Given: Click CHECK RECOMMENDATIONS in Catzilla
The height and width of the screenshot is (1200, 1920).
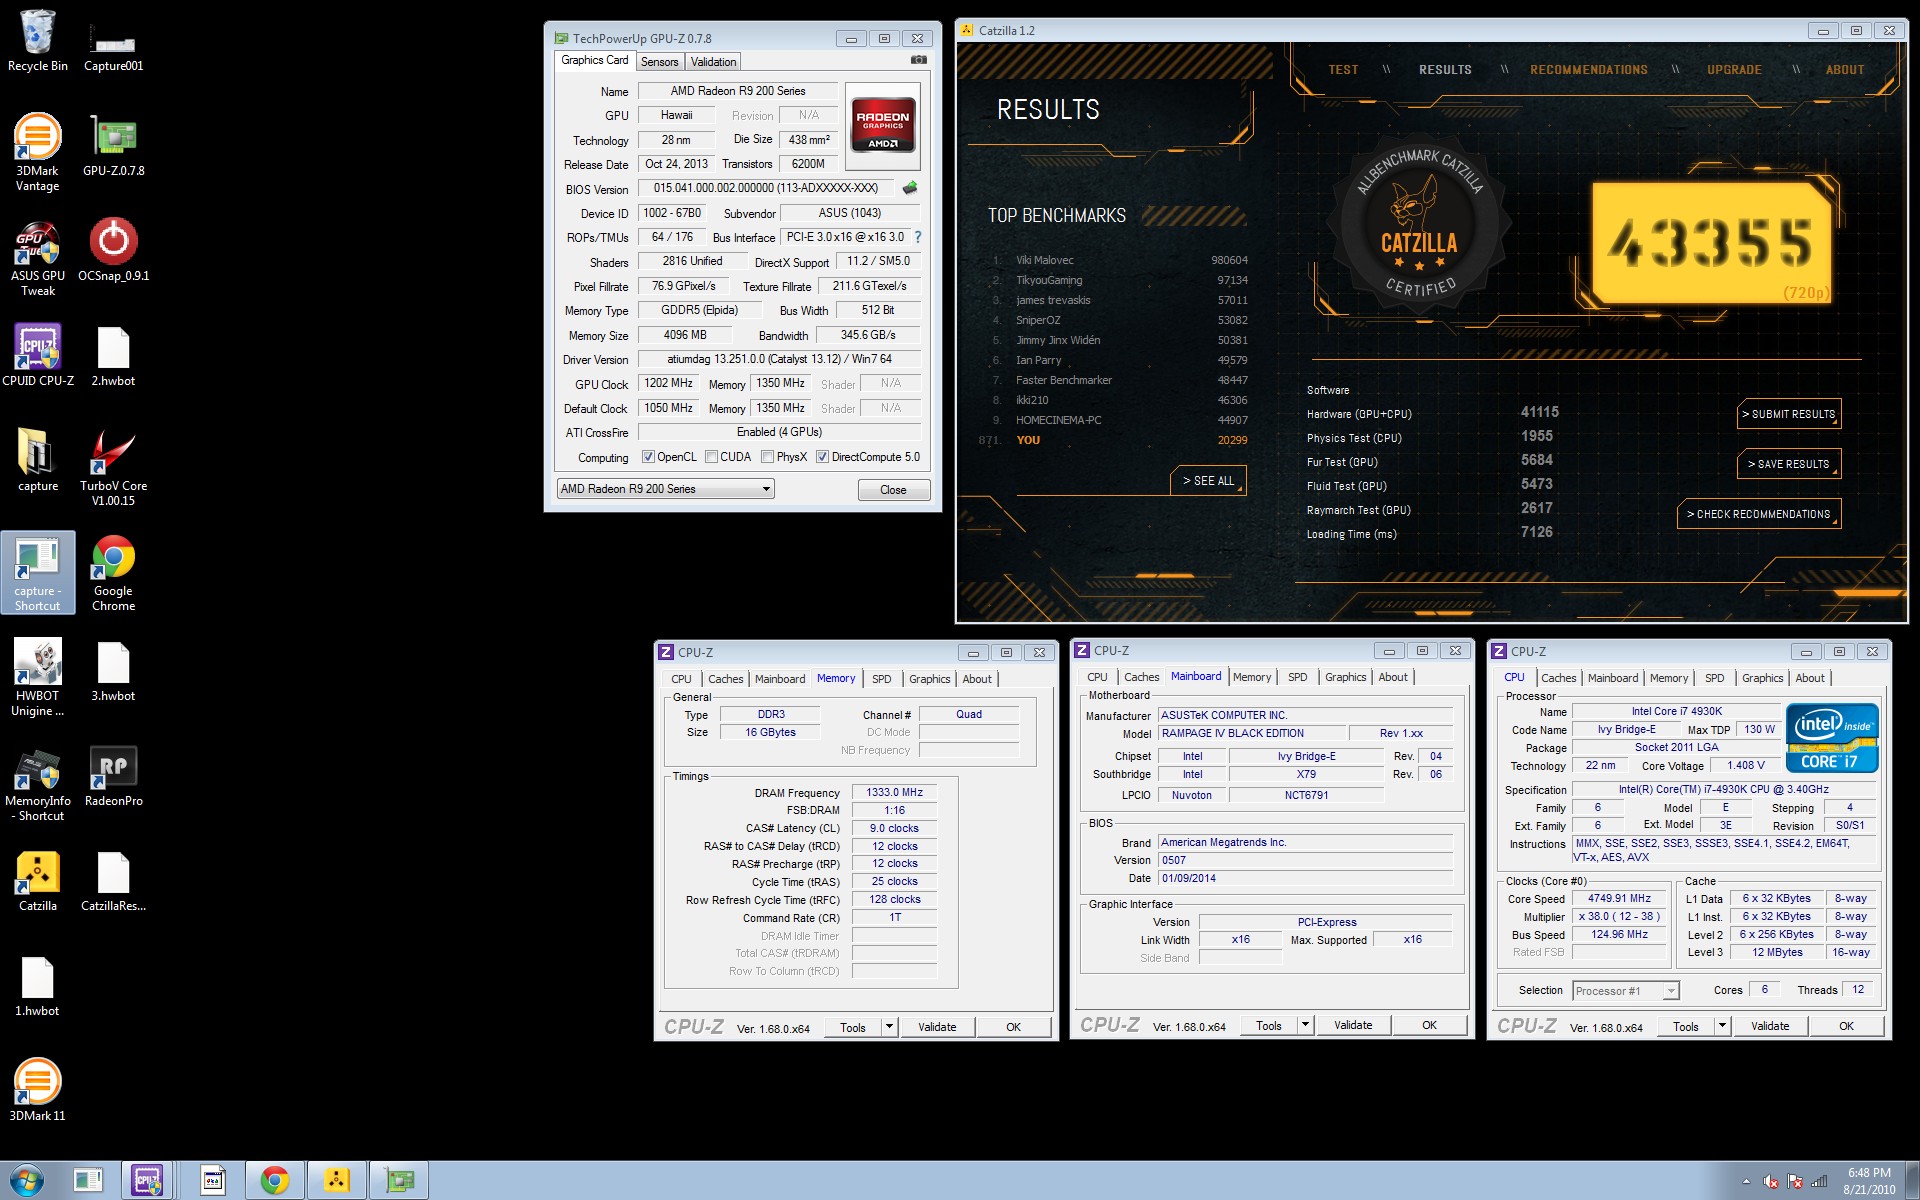Looking at the screenshot, I should click(1758, 514).
